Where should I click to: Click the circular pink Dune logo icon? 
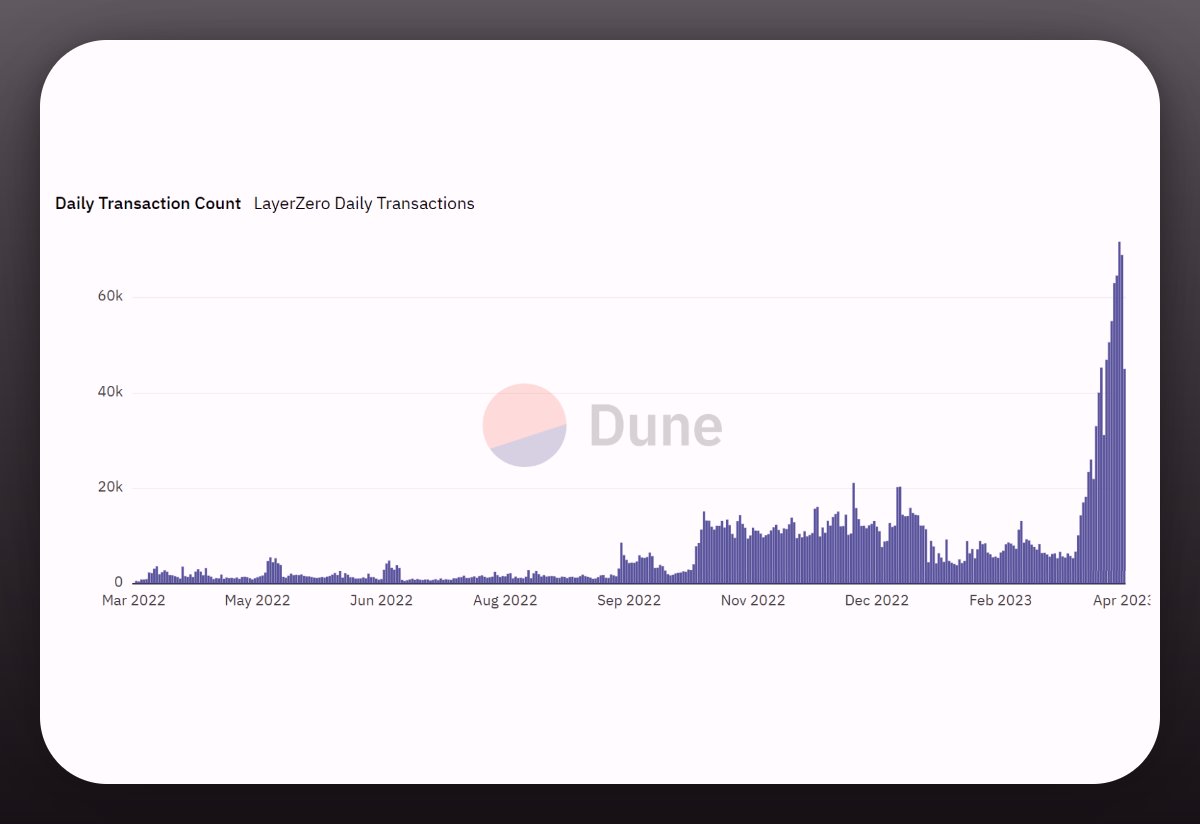(524, 425)
